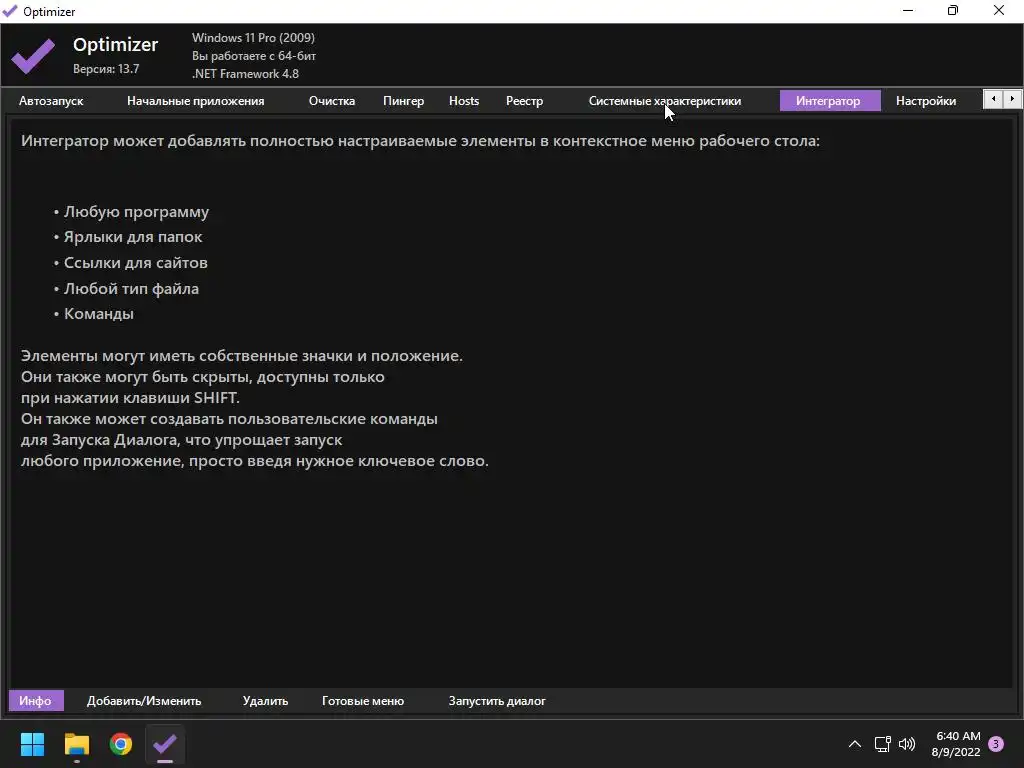
Task: Open the Windows Start menu
Action: click(32, 744)
